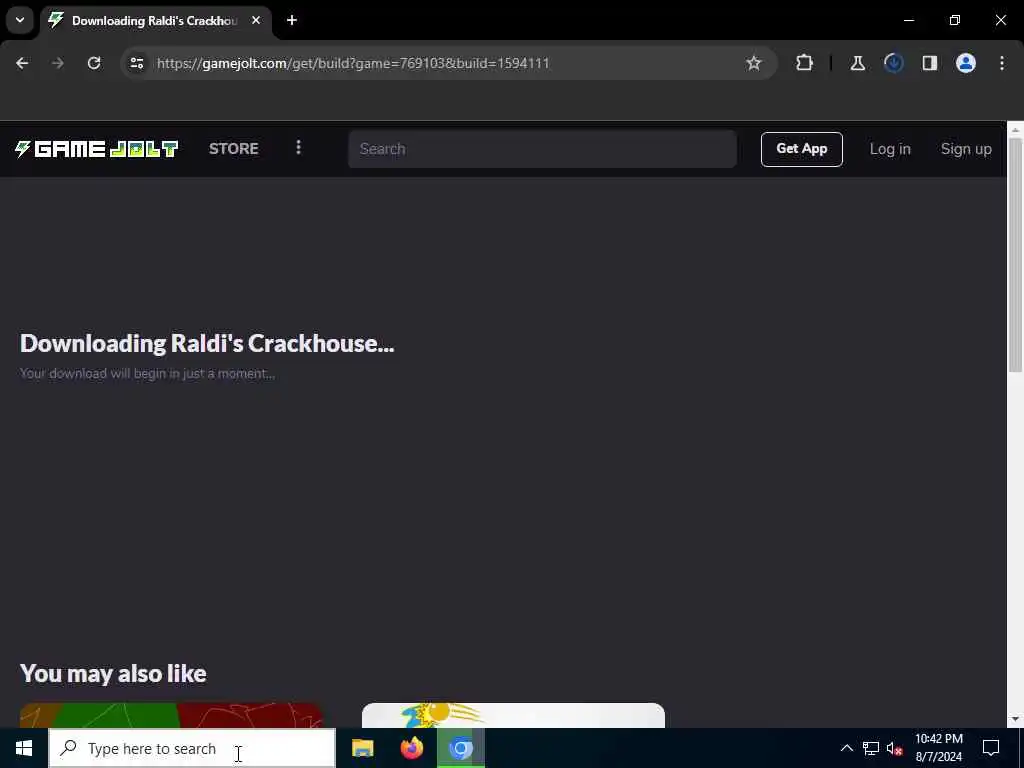Focus the Game Jolt Search field

[x=542, y=149]
